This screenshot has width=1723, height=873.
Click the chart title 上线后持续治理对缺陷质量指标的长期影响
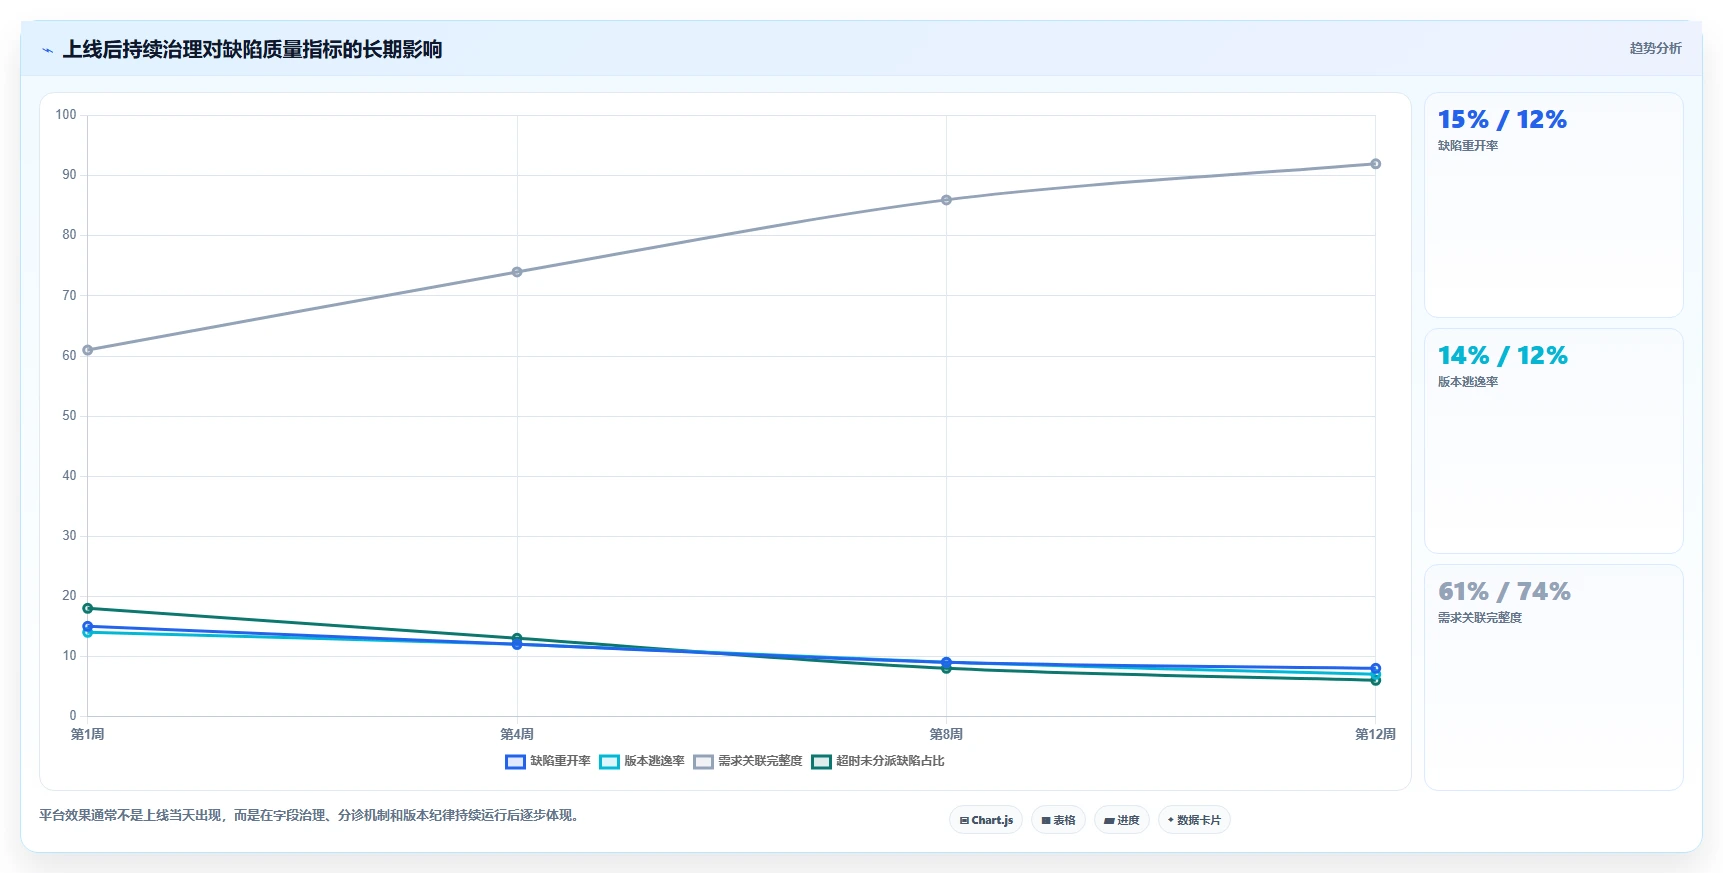point(253,50)
